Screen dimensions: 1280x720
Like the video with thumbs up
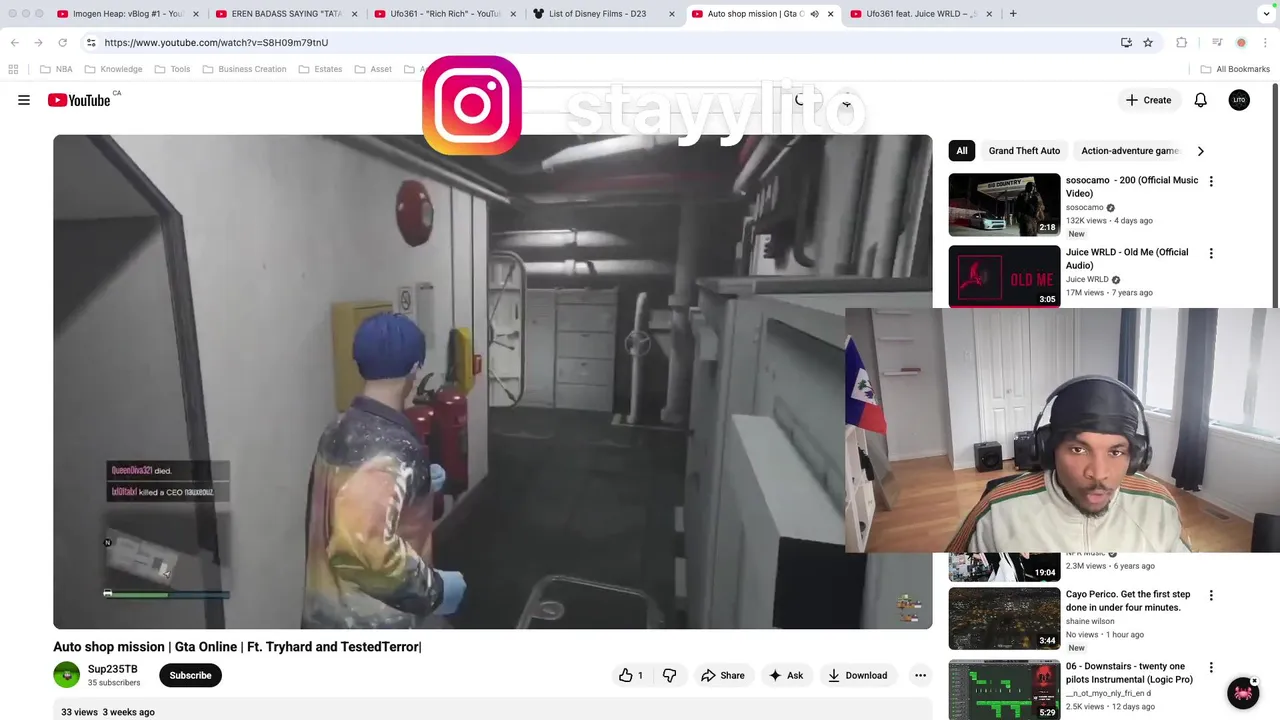(632, 675)
